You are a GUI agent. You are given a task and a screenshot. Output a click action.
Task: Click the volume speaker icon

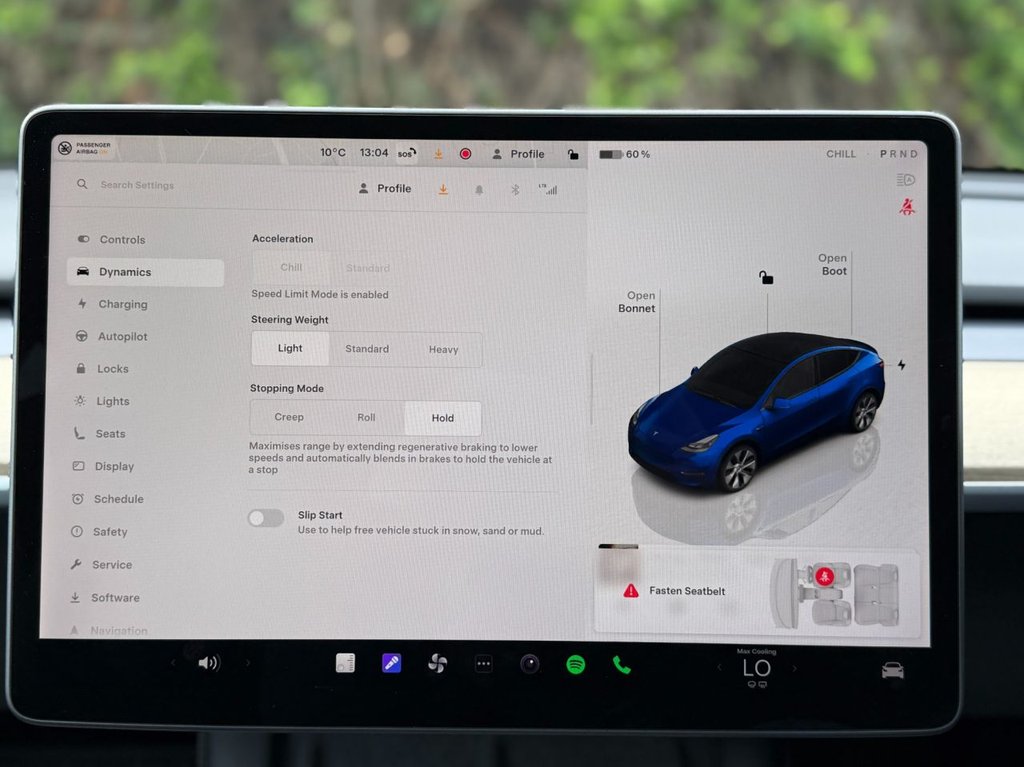pyautogui.click(x=208, y=662)
